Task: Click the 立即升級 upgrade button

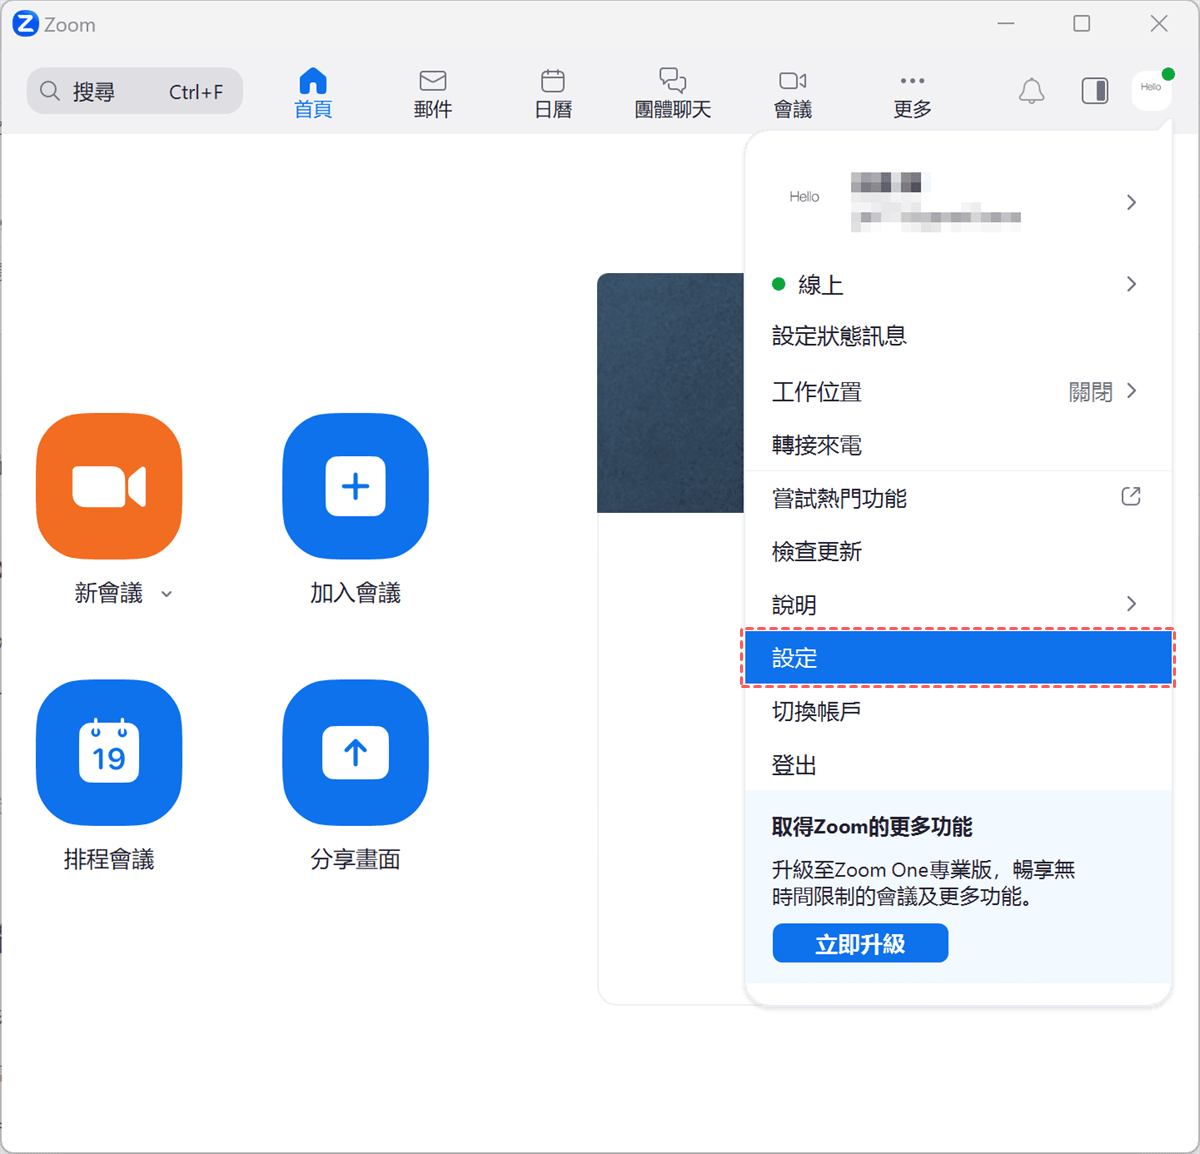Action: pyautogui.click(x=860, y=943)
